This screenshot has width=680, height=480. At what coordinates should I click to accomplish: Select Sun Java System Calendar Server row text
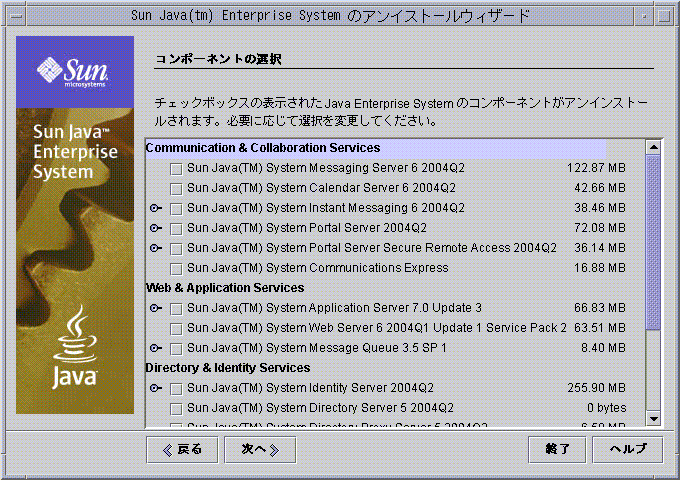click(x=321, y=188)
